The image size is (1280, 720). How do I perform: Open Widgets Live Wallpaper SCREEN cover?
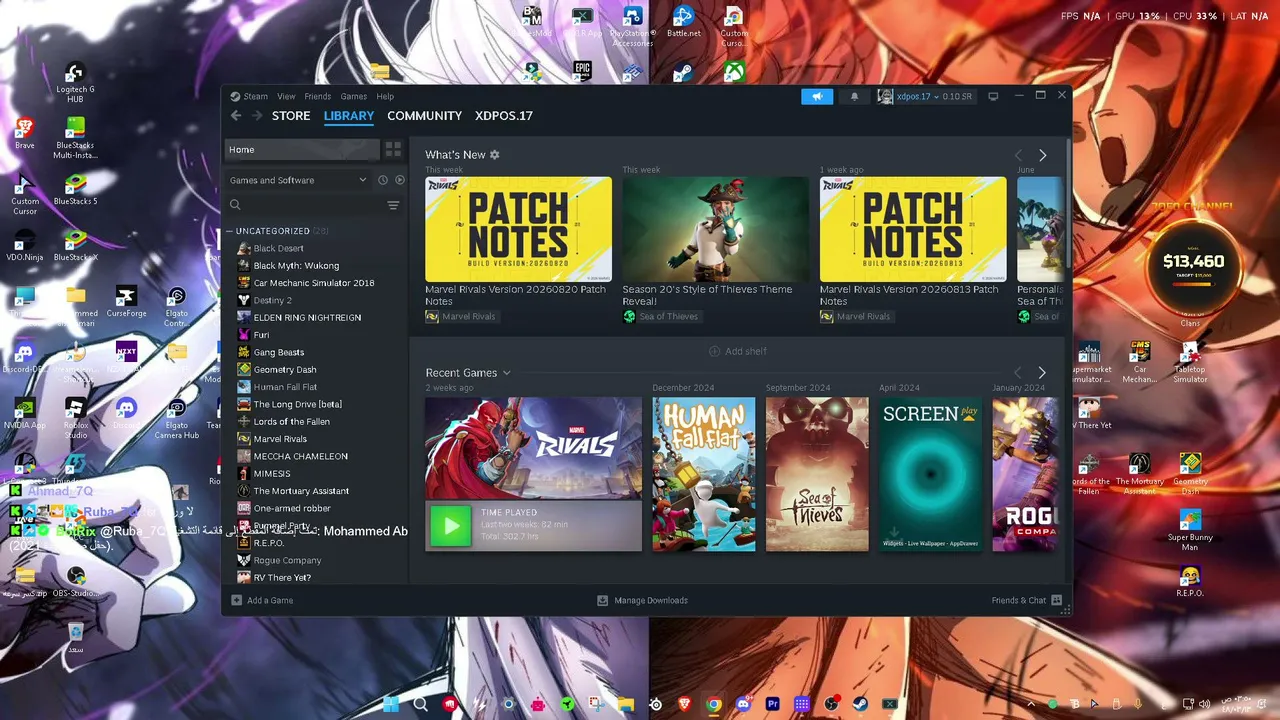[930, 474]
